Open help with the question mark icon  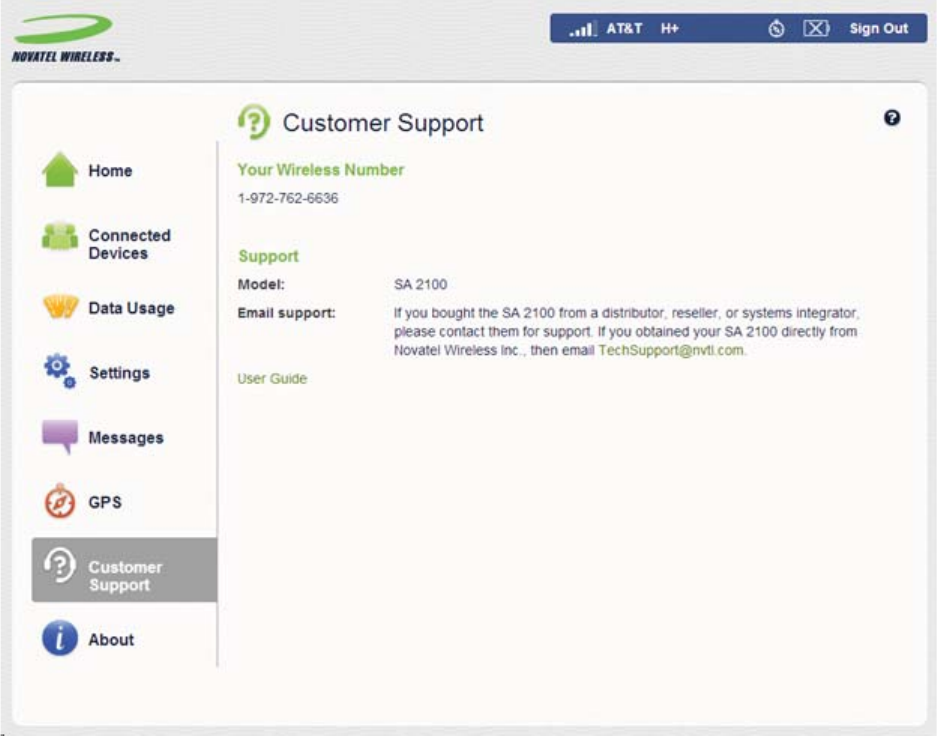(892, 118)
